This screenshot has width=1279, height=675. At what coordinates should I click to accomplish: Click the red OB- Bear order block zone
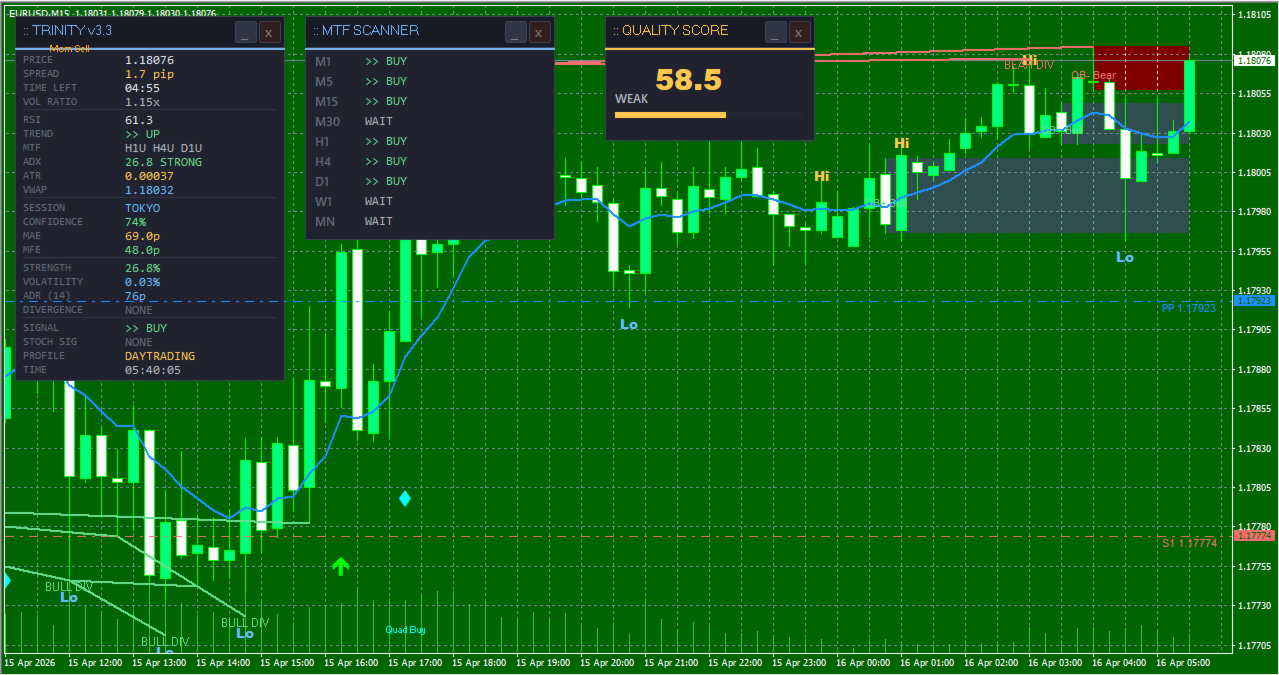pos(1141,67)
